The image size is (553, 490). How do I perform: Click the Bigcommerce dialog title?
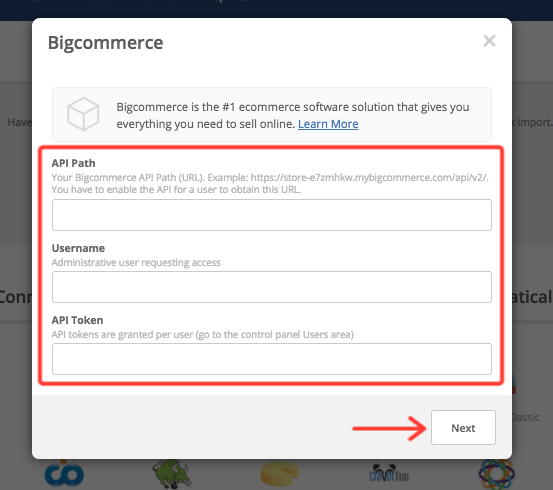105,43
